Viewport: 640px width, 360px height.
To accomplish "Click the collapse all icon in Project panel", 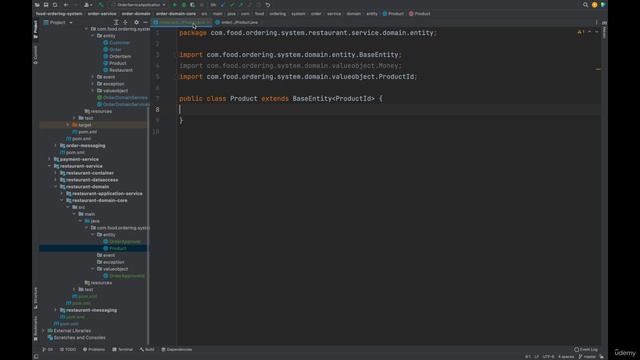I will click(126, 22).
